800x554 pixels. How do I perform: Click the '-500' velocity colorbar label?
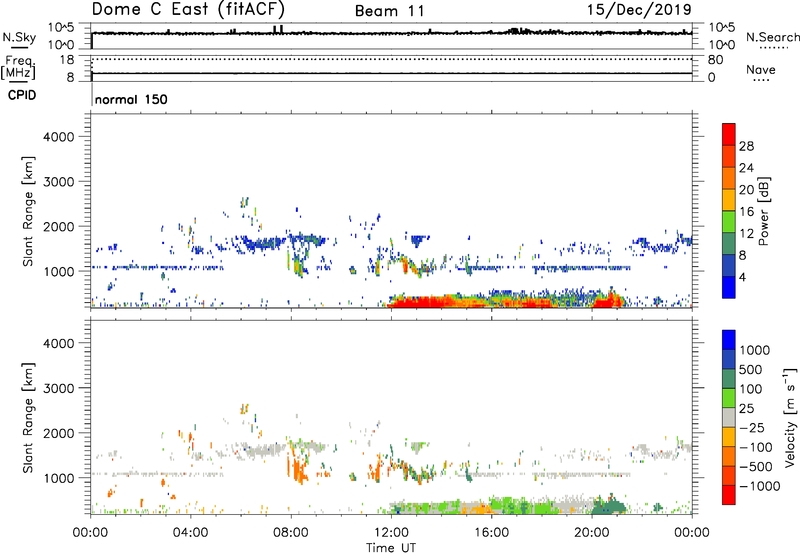[756, 466]
